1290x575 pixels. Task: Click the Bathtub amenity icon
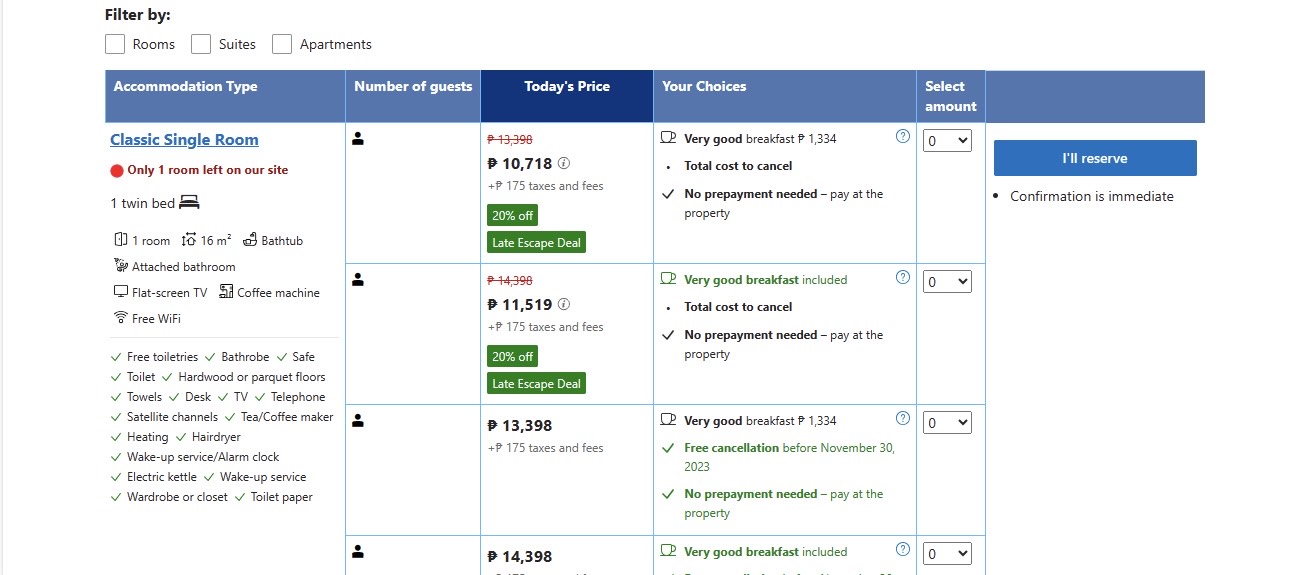tap(250, 240)
